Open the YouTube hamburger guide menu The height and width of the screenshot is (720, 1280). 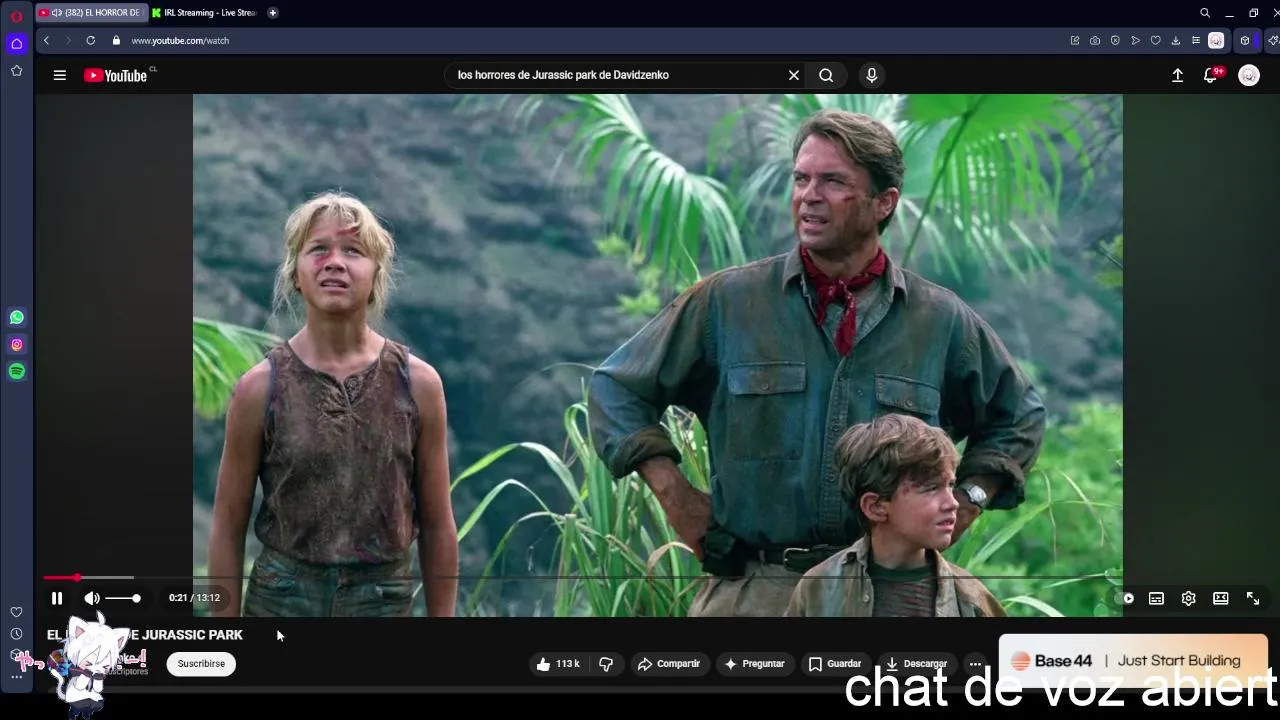[60, 75]
